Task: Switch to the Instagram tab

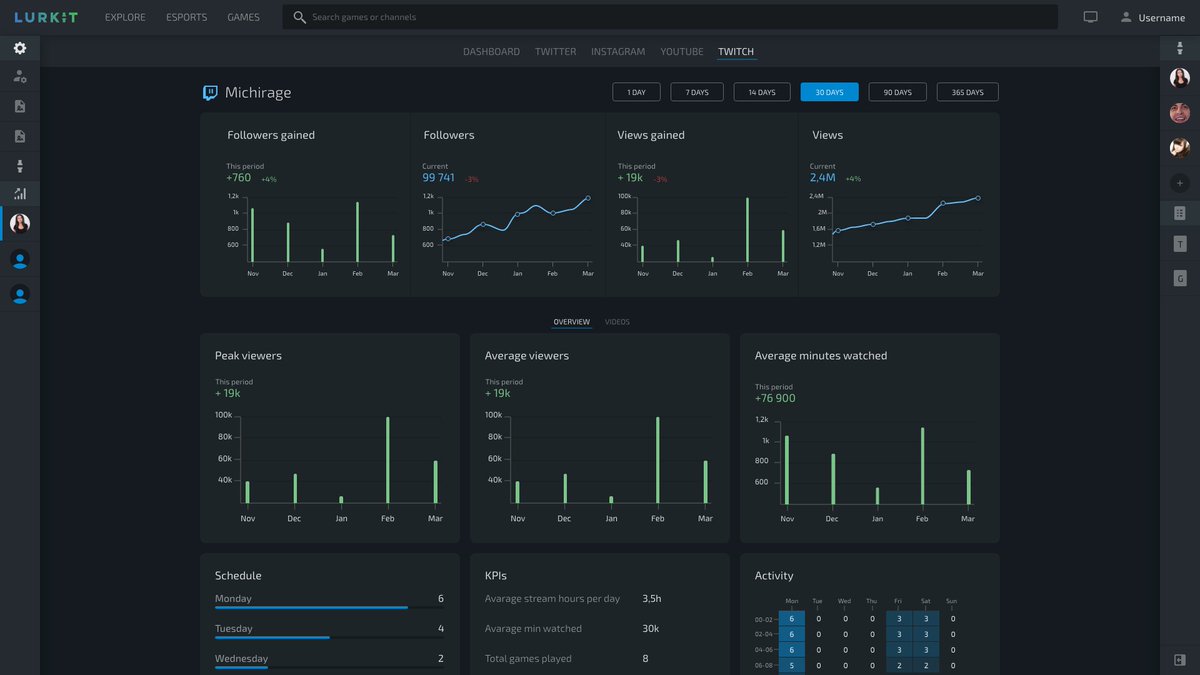Action: pyautogui.click(x=618, y=52)
